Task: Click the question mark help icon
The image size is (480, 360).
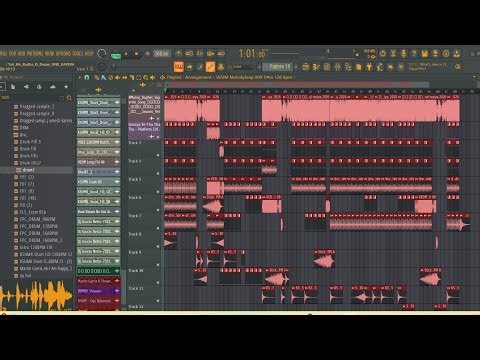Action: [x=414, y=54]
